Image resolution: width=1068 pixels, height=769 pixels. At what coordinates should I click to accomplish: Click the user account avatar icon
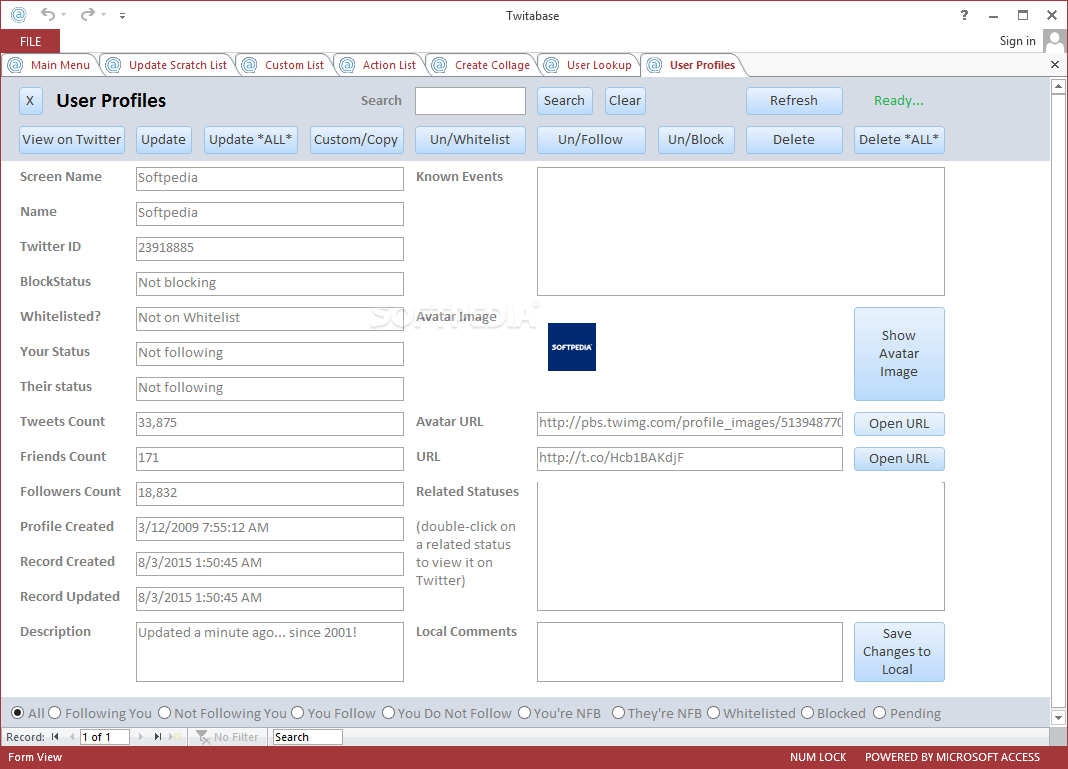(1054, 41)
